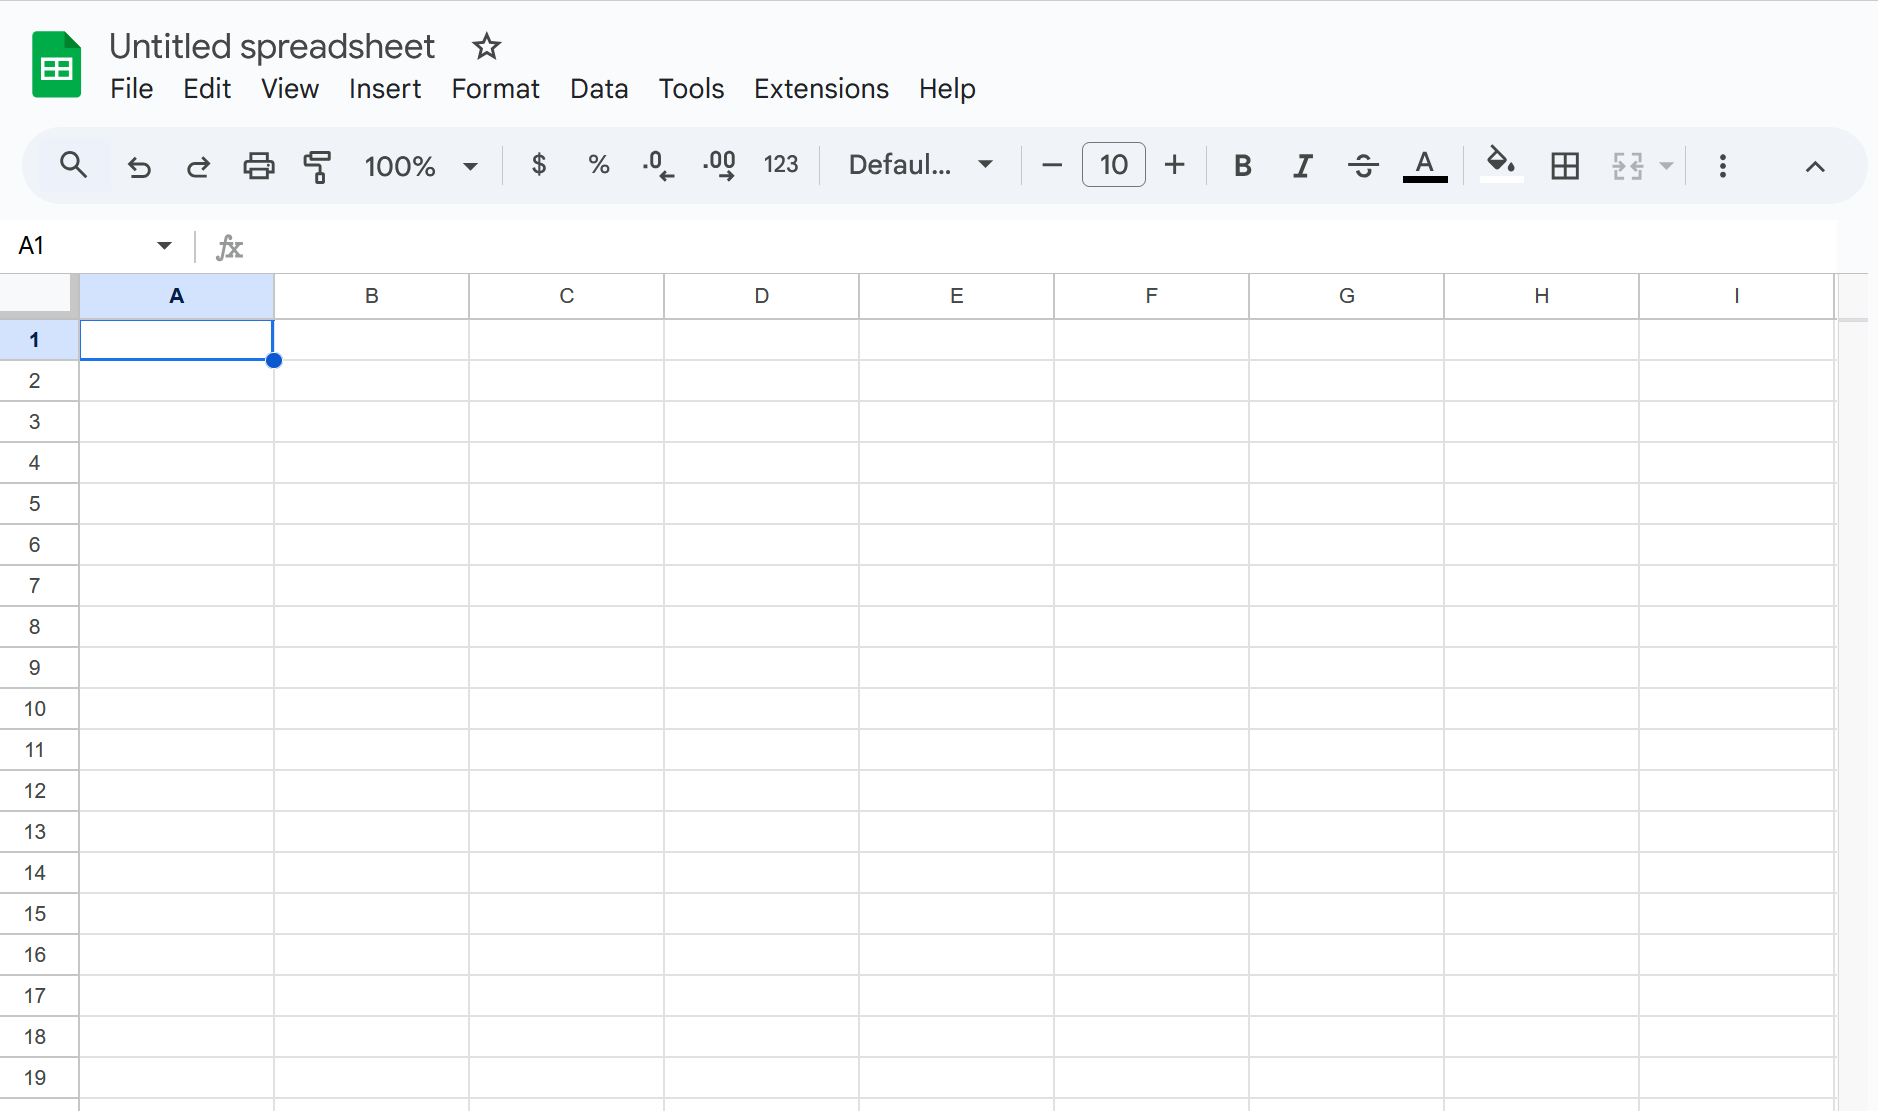Click the print icon
Image resolution: width=1878 pixels, height=1111 pixels.
pyautogui.click(x=258, y=166)
